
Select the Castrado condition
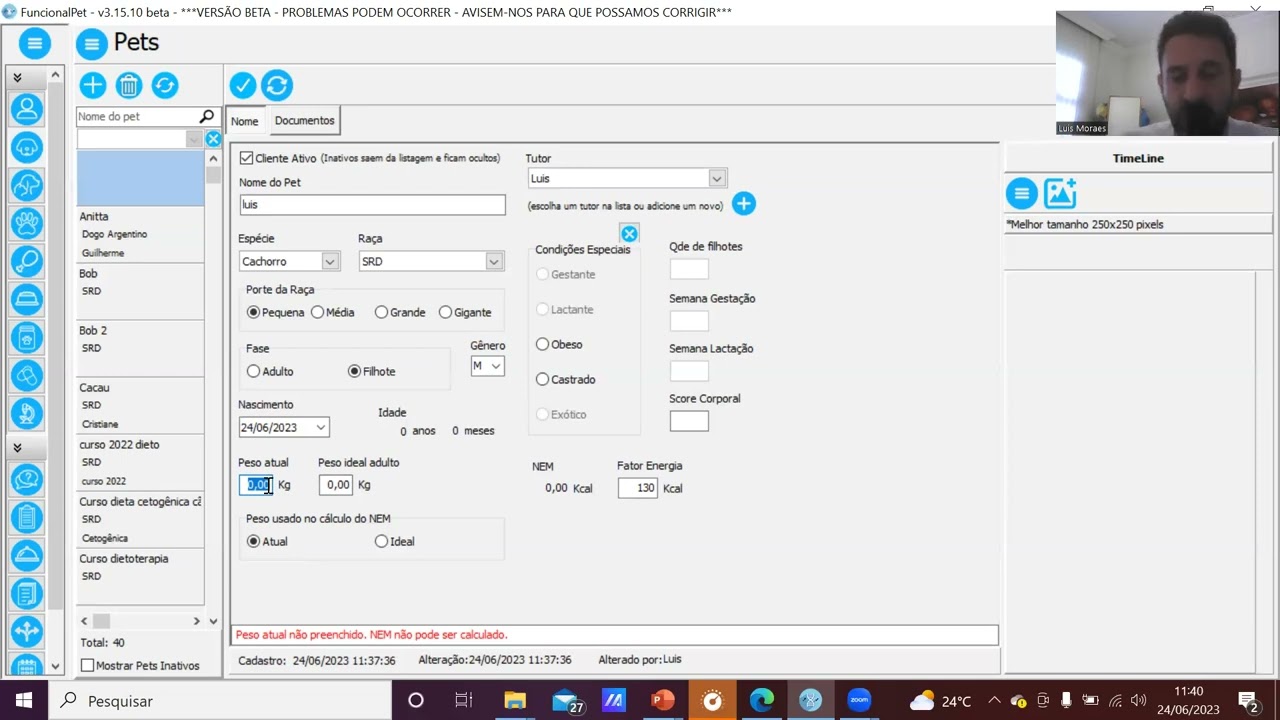[x=542, y=379]
